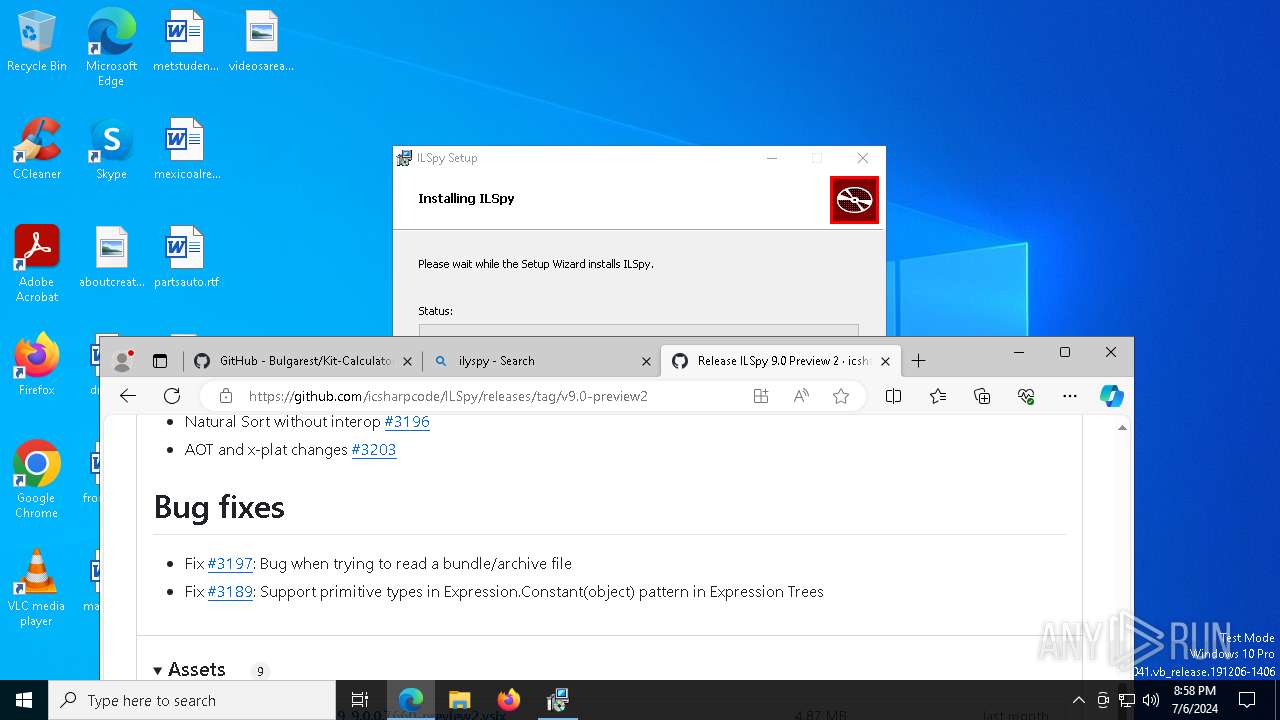Open Edge Settings and more menu
Viewport: 1280px width, 720px height.
(x=1070, y=396)
